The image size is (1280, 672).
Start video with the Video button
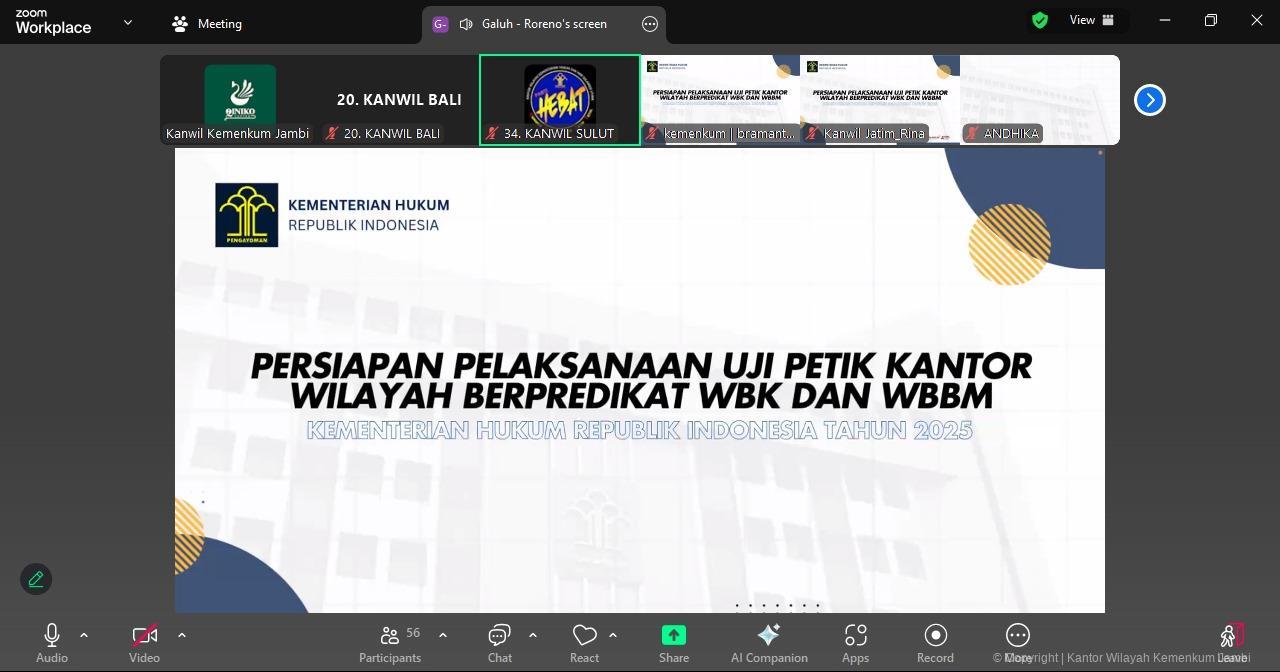click(144, 643)
